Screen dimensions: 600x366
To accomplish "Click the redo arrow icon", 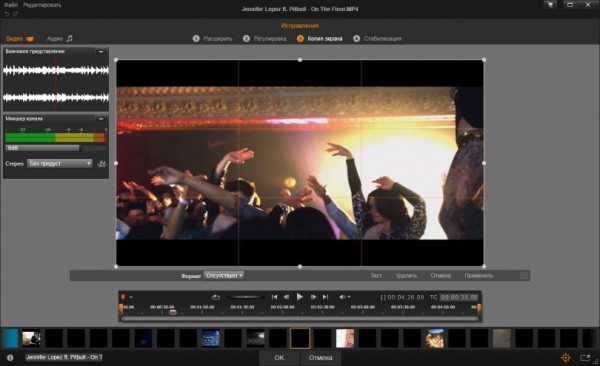I will click(15, 14).
